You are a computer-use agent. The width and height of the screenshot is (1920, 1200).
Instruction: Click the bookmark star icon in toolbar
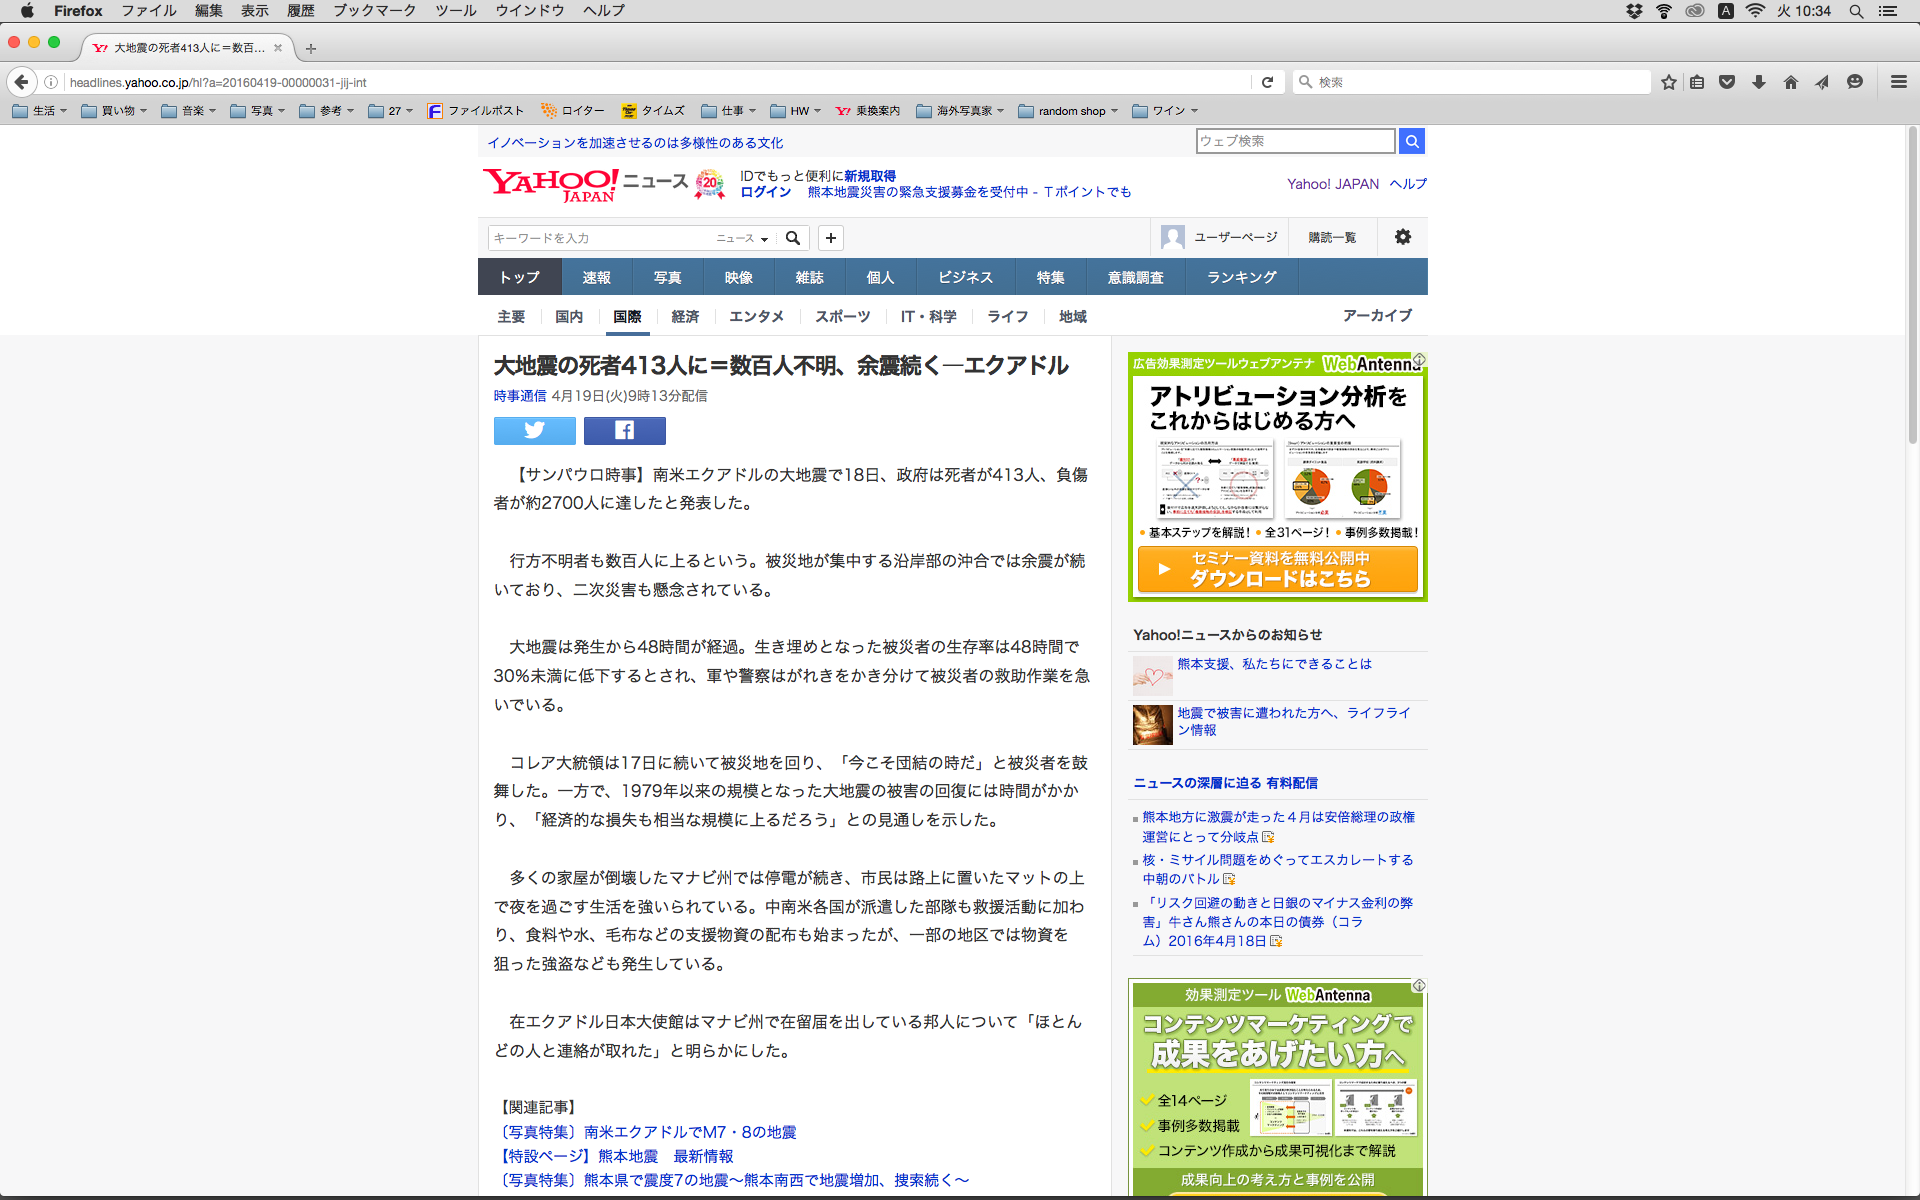point(1668,82)
